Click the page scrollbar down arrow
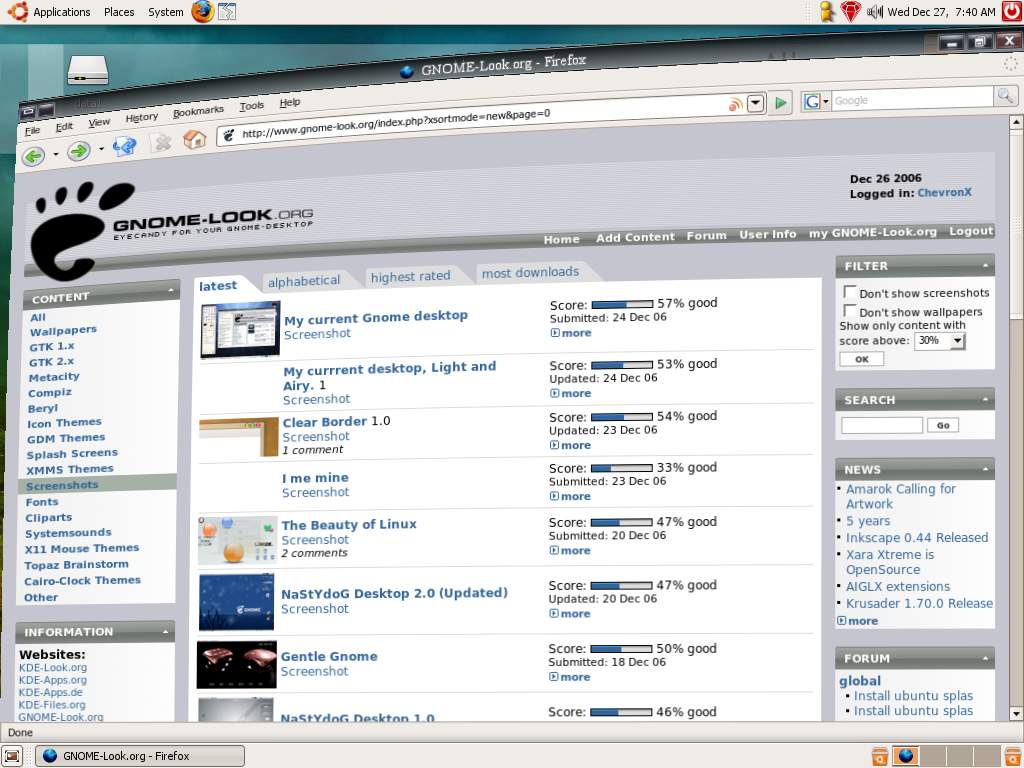This screenshot has height=768, width=1024. [1016, 713]
